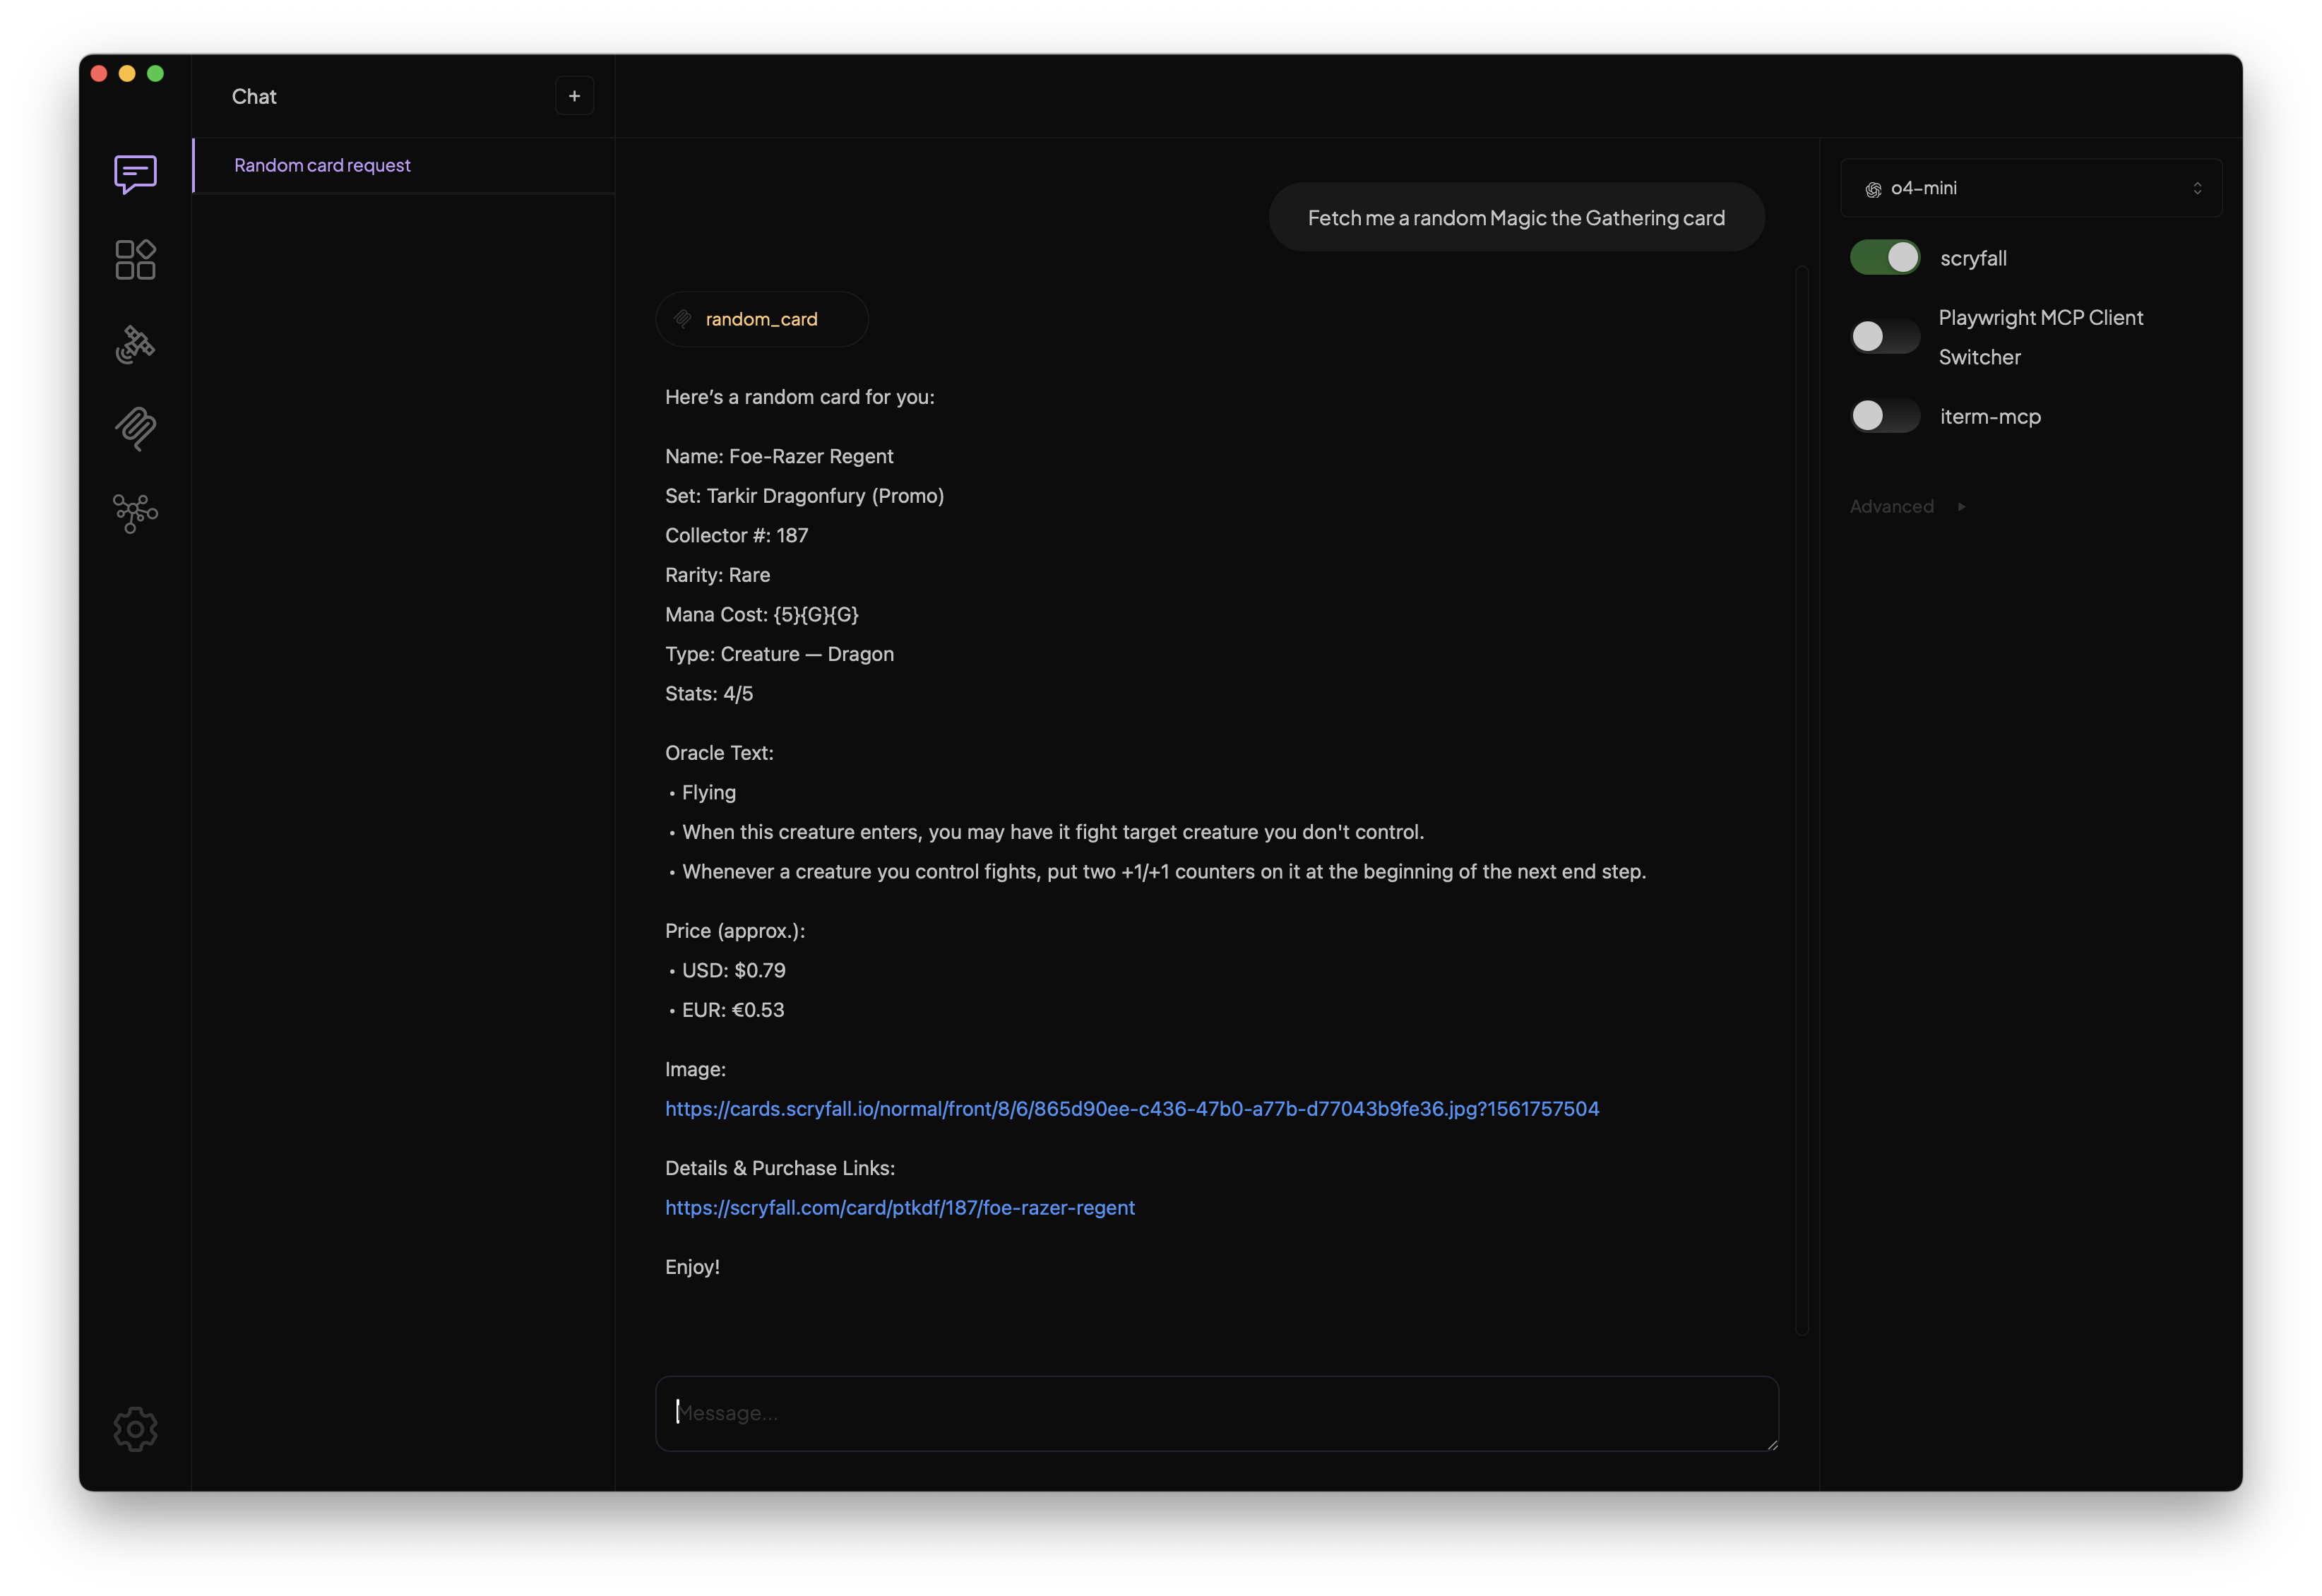This screenshot has height=1596, width=2322.
Task: Select the Random card request conversation
Action: pos(322,165)
